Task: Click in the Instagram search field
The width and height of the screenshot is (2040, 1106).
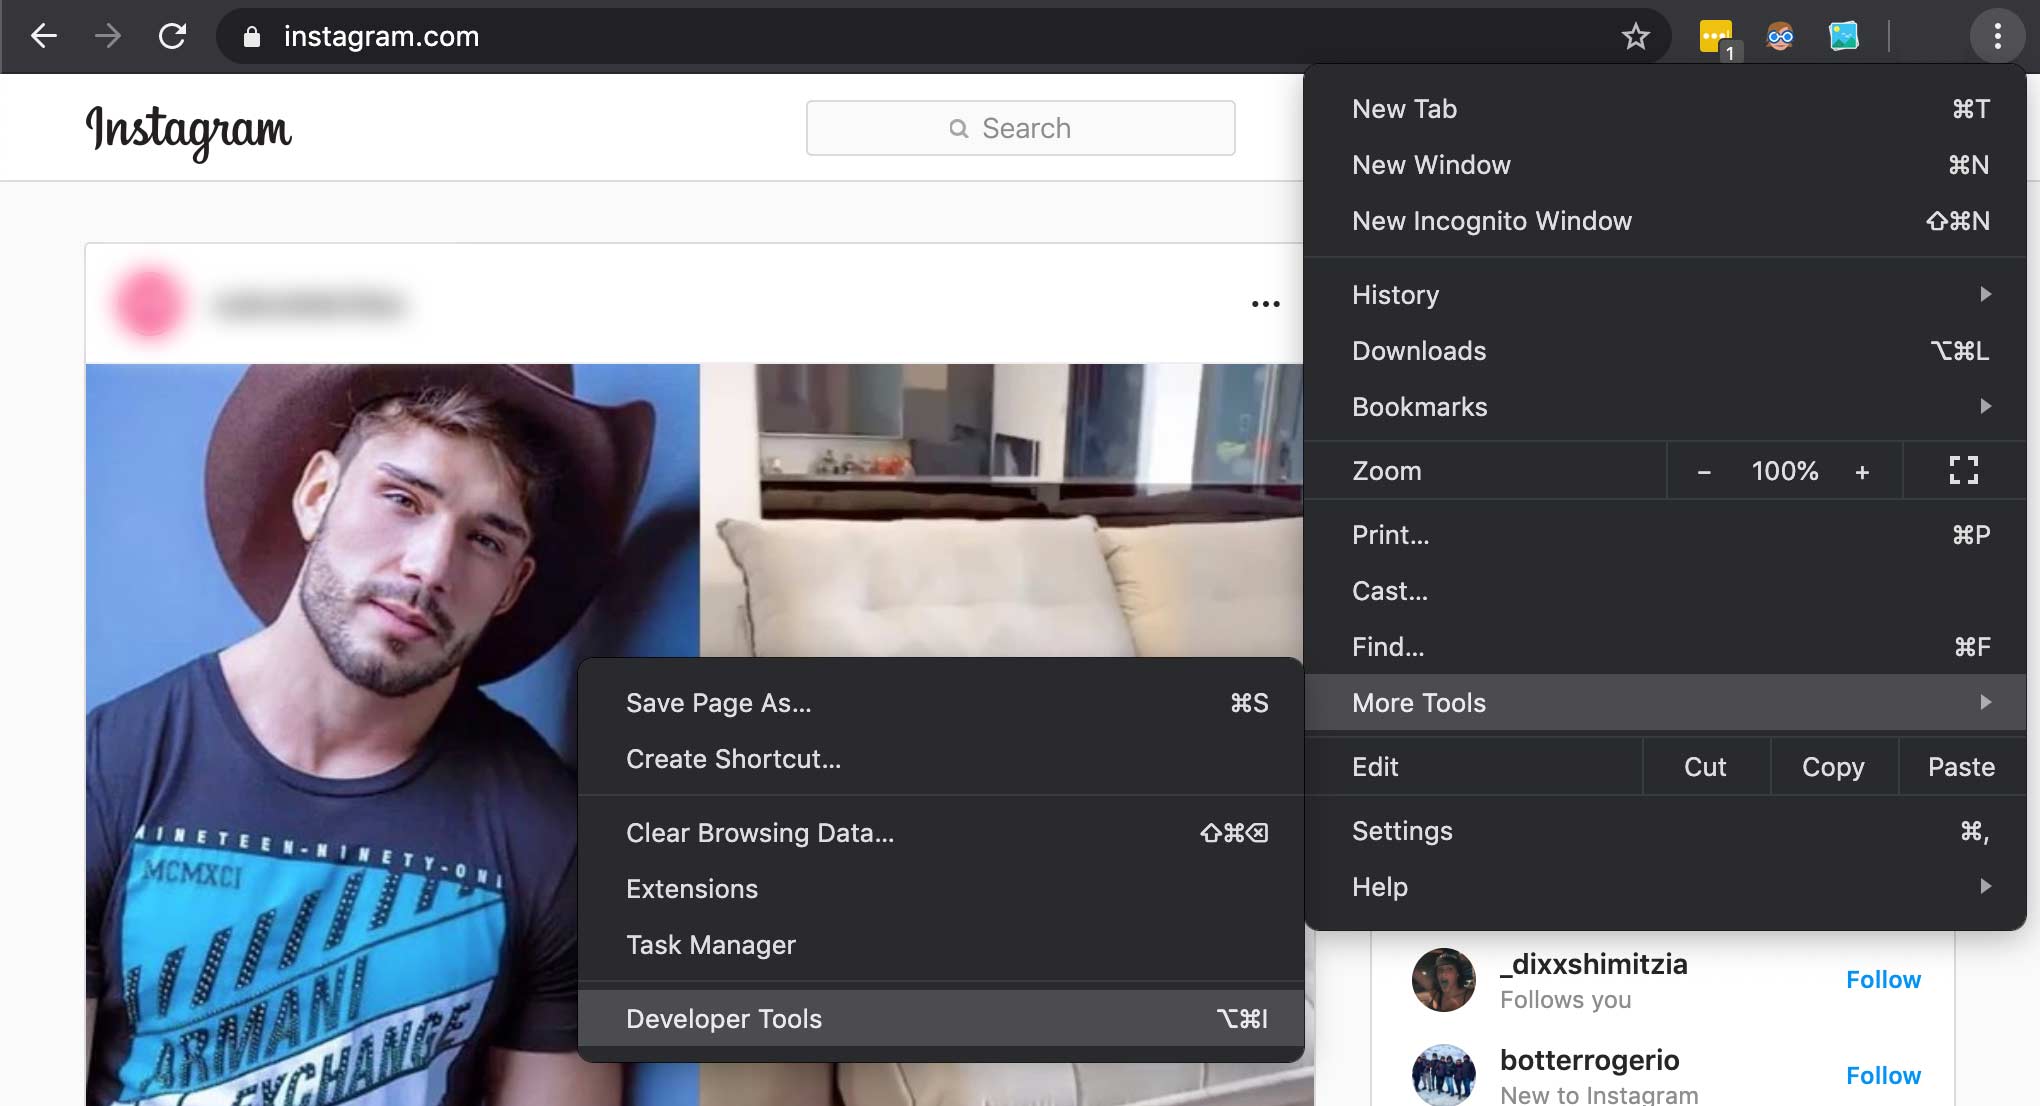Action: 1020,128
